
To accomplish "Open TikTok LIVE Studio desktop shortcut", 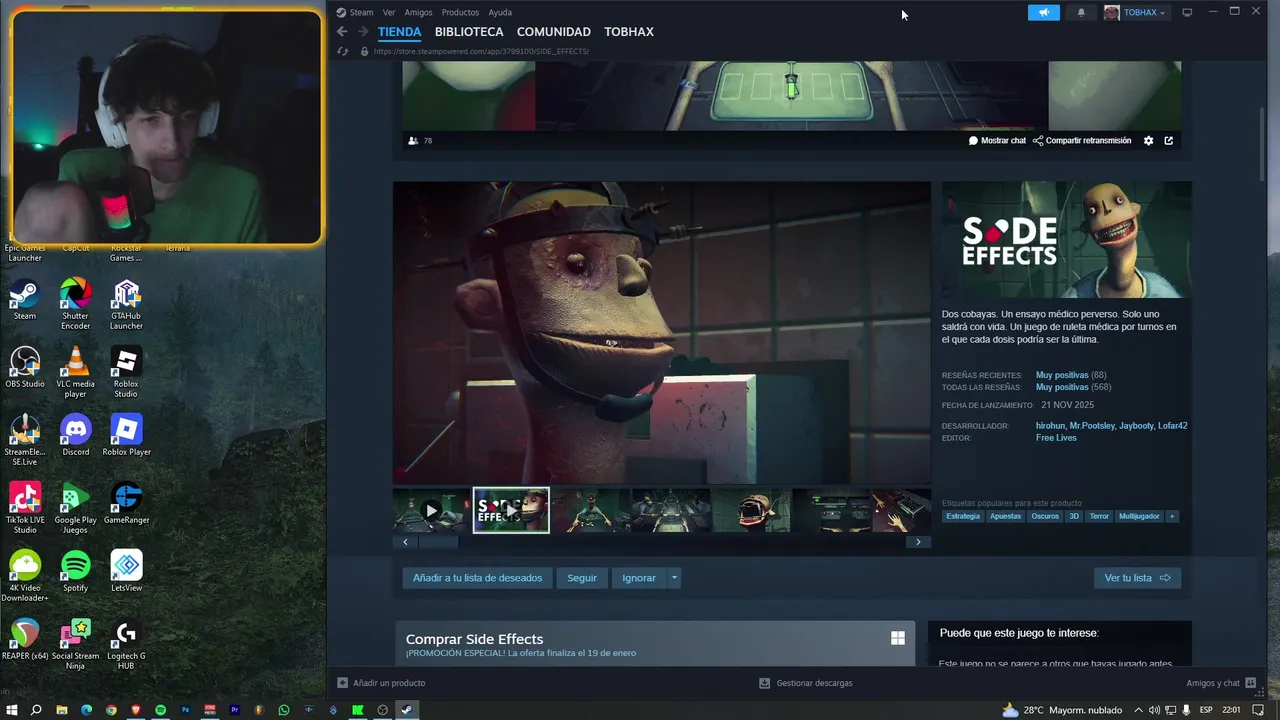I will tap(25, 508).
